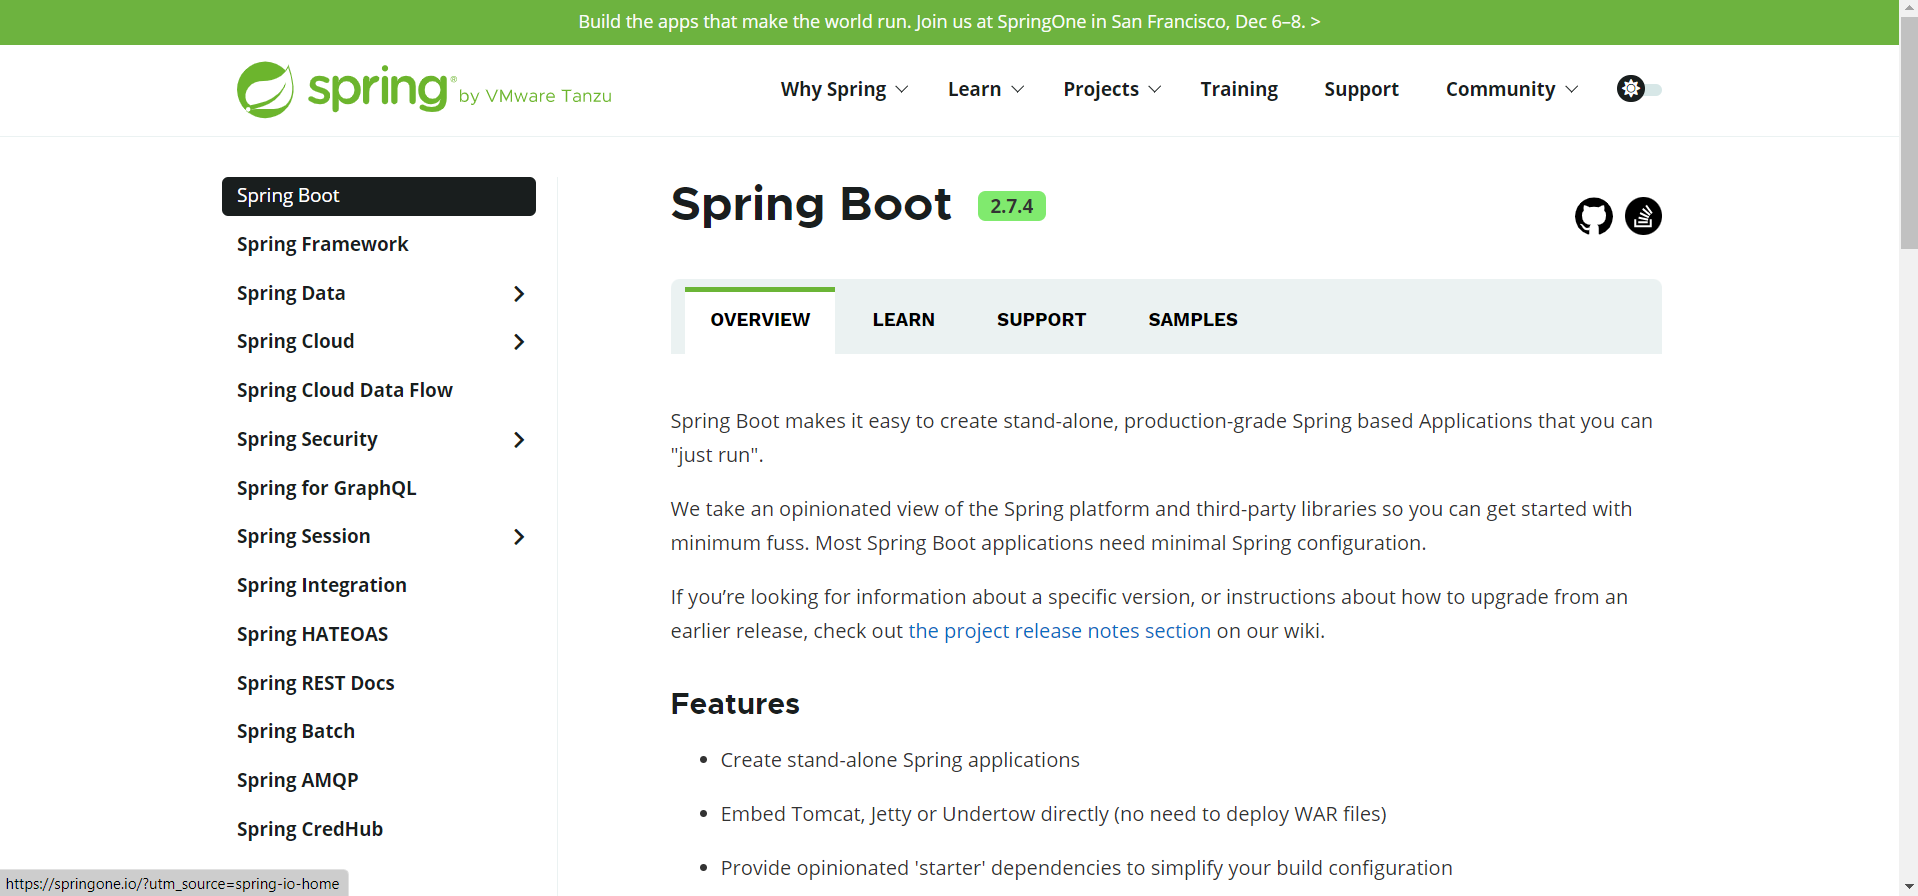Viewport: 1918px width, 896px height.
Task: Open the Why Spring dropdown menu
Action: (844, 89)
